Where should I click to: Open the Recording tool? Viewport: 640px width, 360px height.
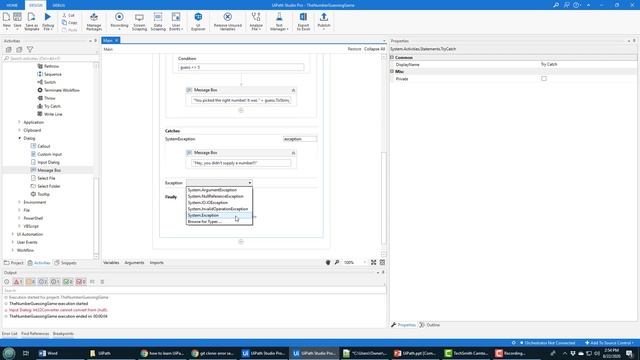119,20
